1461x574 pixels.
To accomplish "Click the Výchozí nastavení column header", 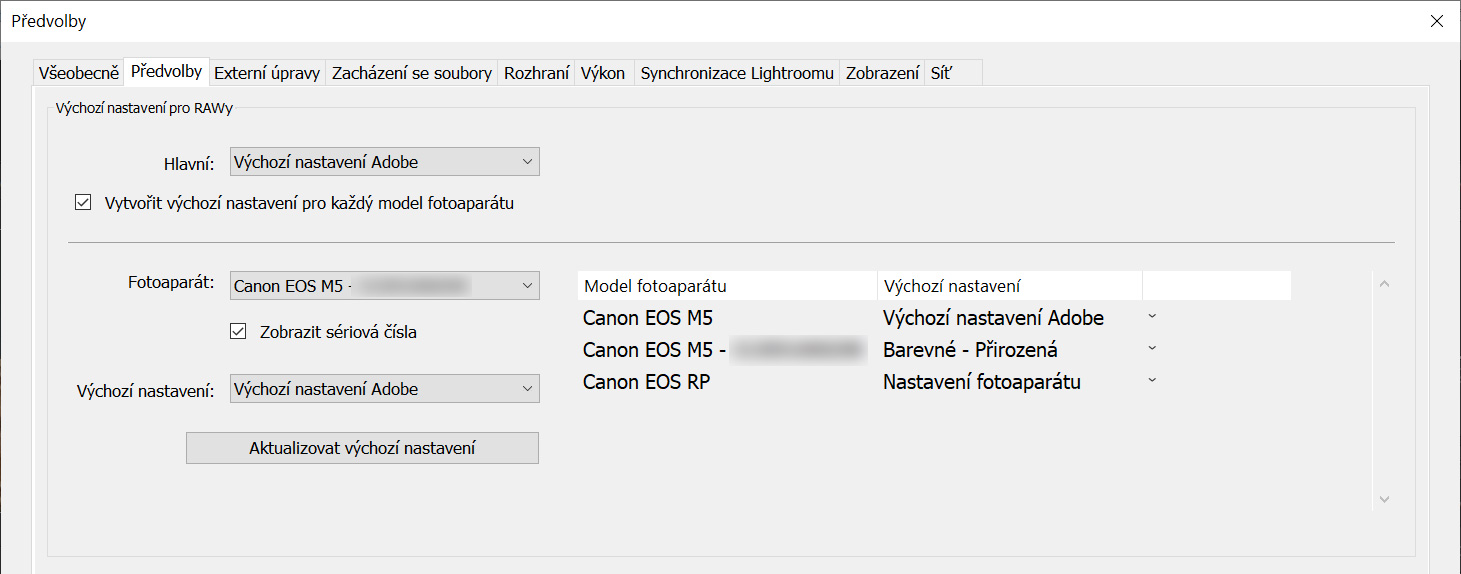I will (1010, 286).
